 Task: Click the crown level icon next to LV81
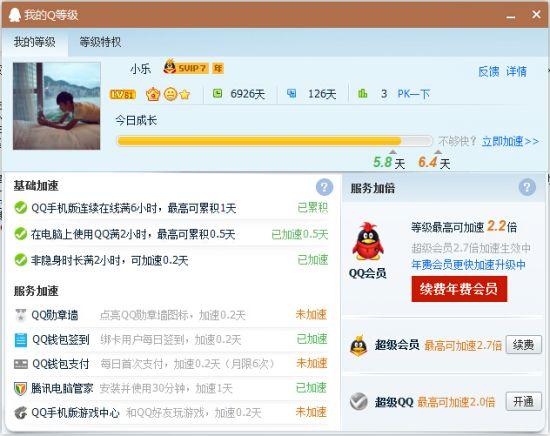click(153, 94)
